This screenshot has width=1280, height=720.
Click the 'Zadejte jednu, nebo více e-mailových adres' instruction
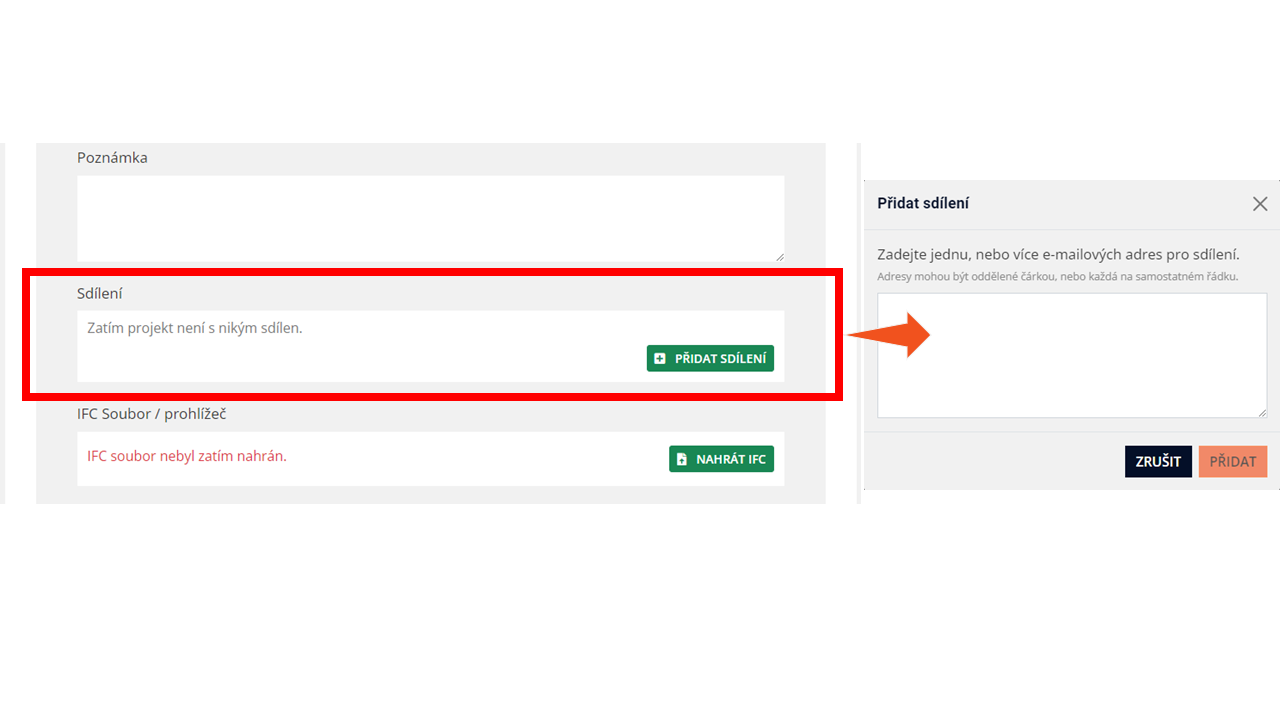coord(1058,254)
